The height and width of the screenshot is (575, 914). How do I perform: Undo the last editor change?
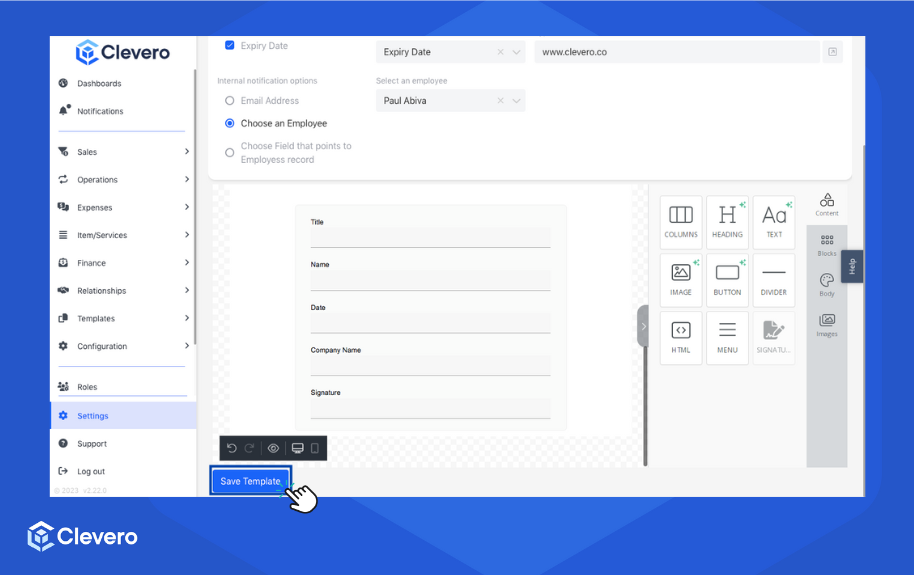pos(231,448)
